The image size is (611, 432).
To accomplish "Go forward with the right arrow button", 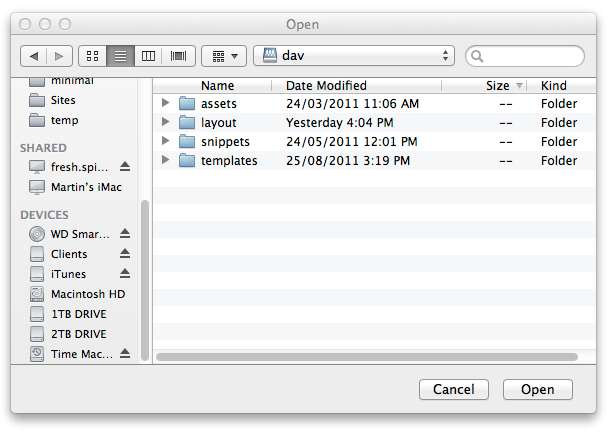I will (x=59, y=56).
